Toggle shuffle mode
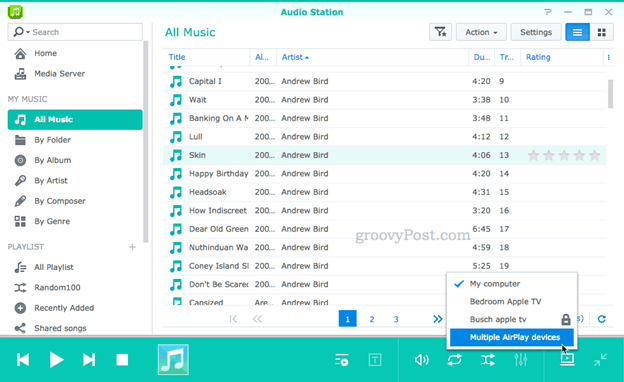Screen dimensions: 624x382 point(488,360)
